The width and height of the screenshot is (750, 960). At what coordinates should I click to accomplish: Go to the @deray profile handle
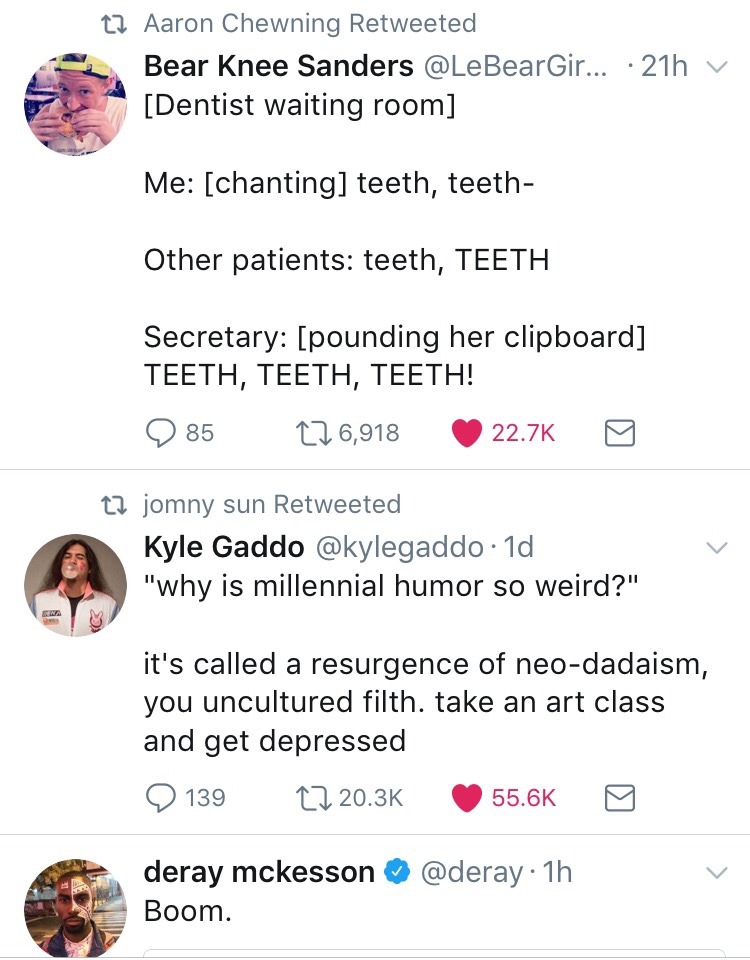[470, 872]
